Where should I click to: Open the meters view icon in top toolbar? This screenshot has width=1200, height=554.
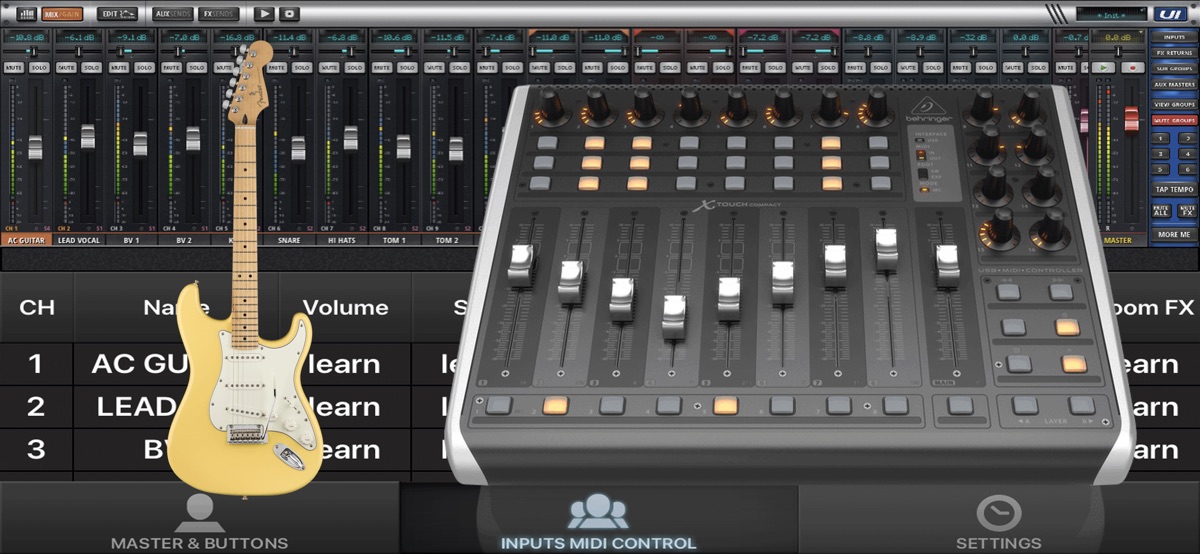tap(25, 14)
